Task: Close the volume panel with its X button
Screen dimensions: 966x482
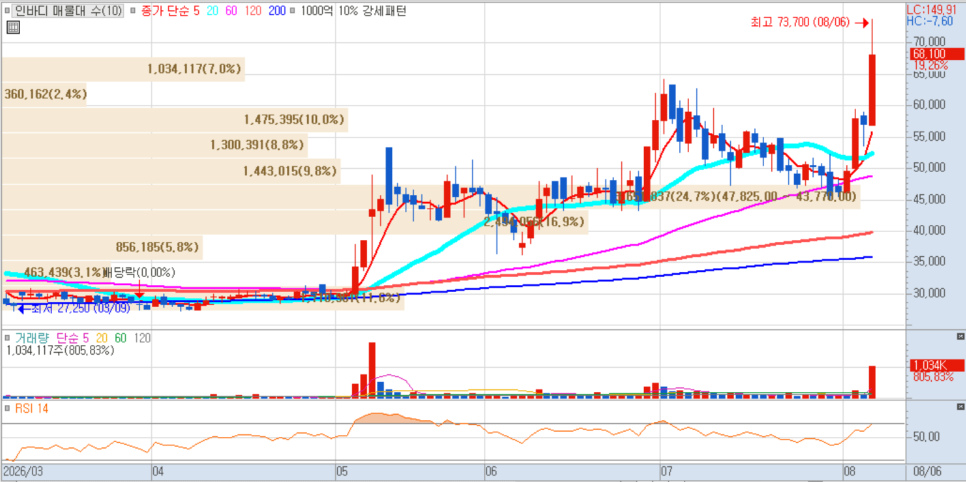Action: point(960,337)
